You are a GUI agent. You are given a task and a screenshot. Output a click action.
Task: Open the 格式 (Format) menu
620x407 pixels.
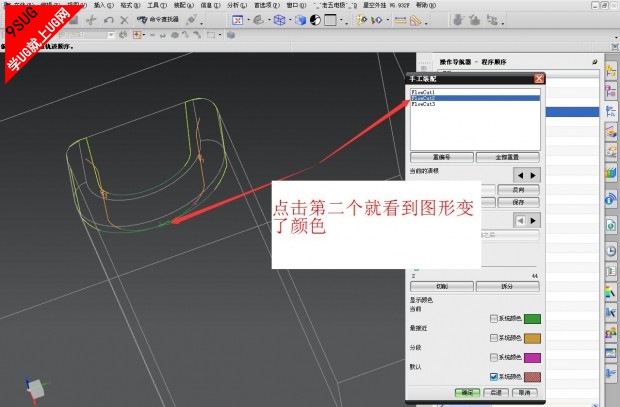coord(130,6)
